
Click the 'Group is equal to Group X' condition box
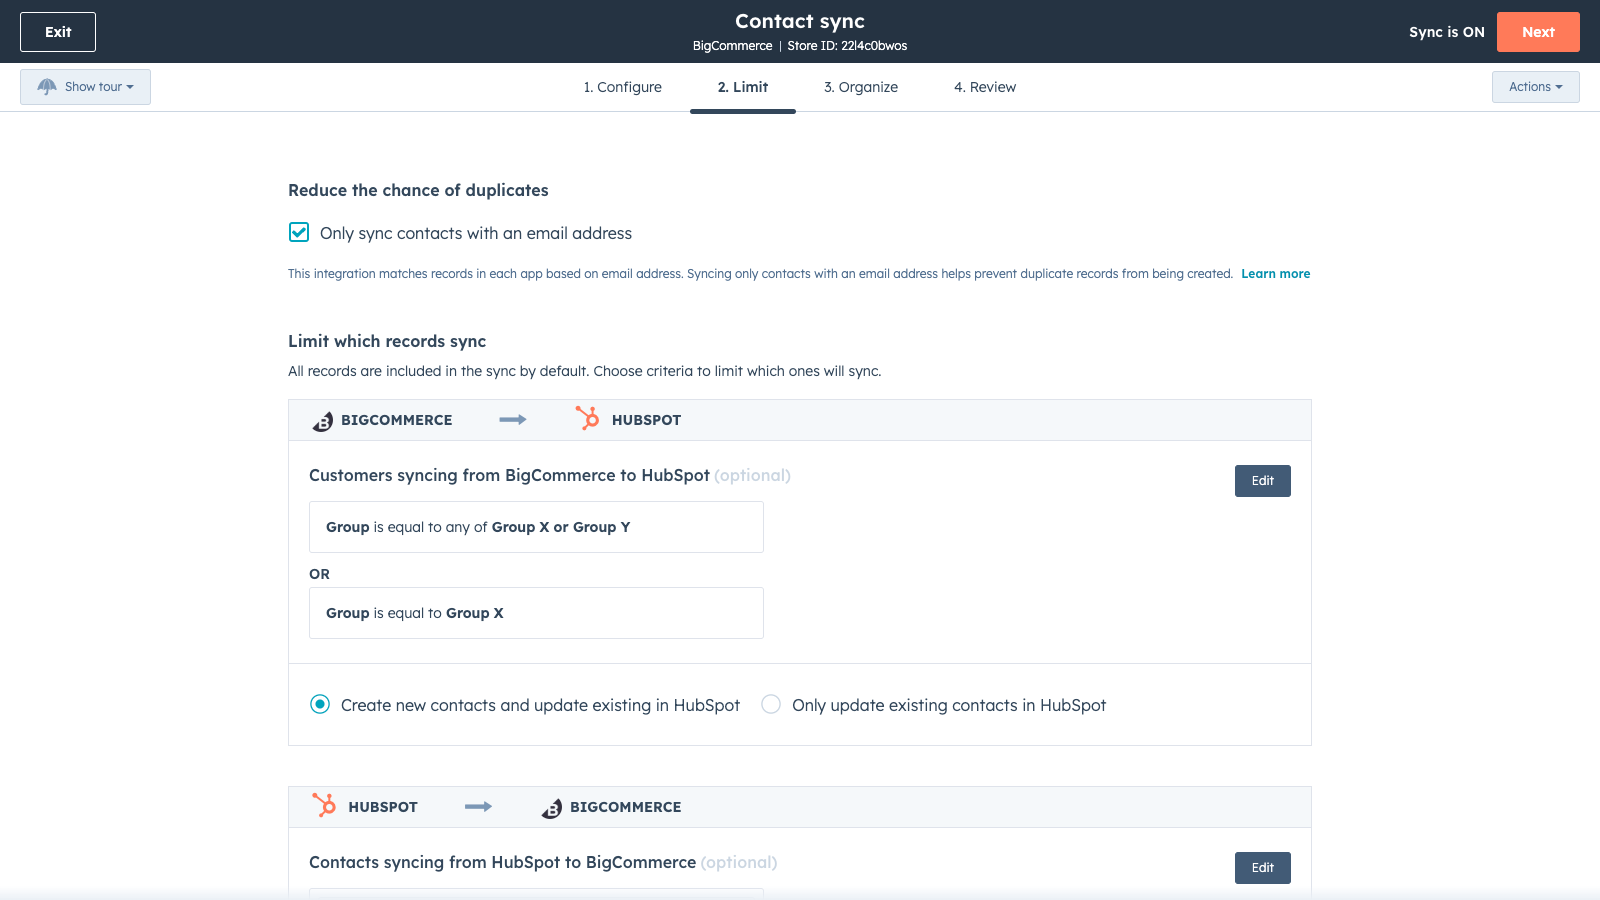pos(536,612)
